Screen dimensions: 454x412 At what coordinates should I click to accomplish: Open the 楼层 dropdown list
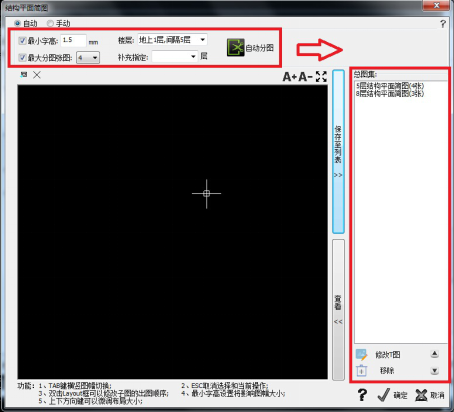[x=172, y=40]
